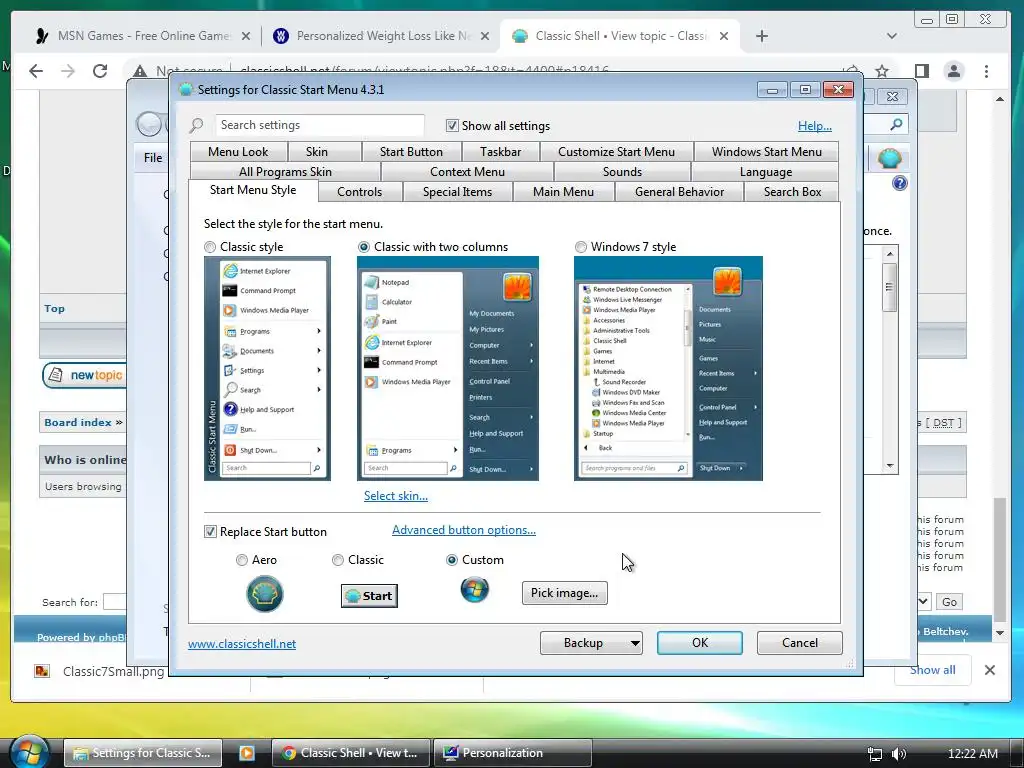The width and height of the screenshot is (1024, 768).
Task: Click the Windows Start orb on taskbar
Action: (x=29, y=751)
